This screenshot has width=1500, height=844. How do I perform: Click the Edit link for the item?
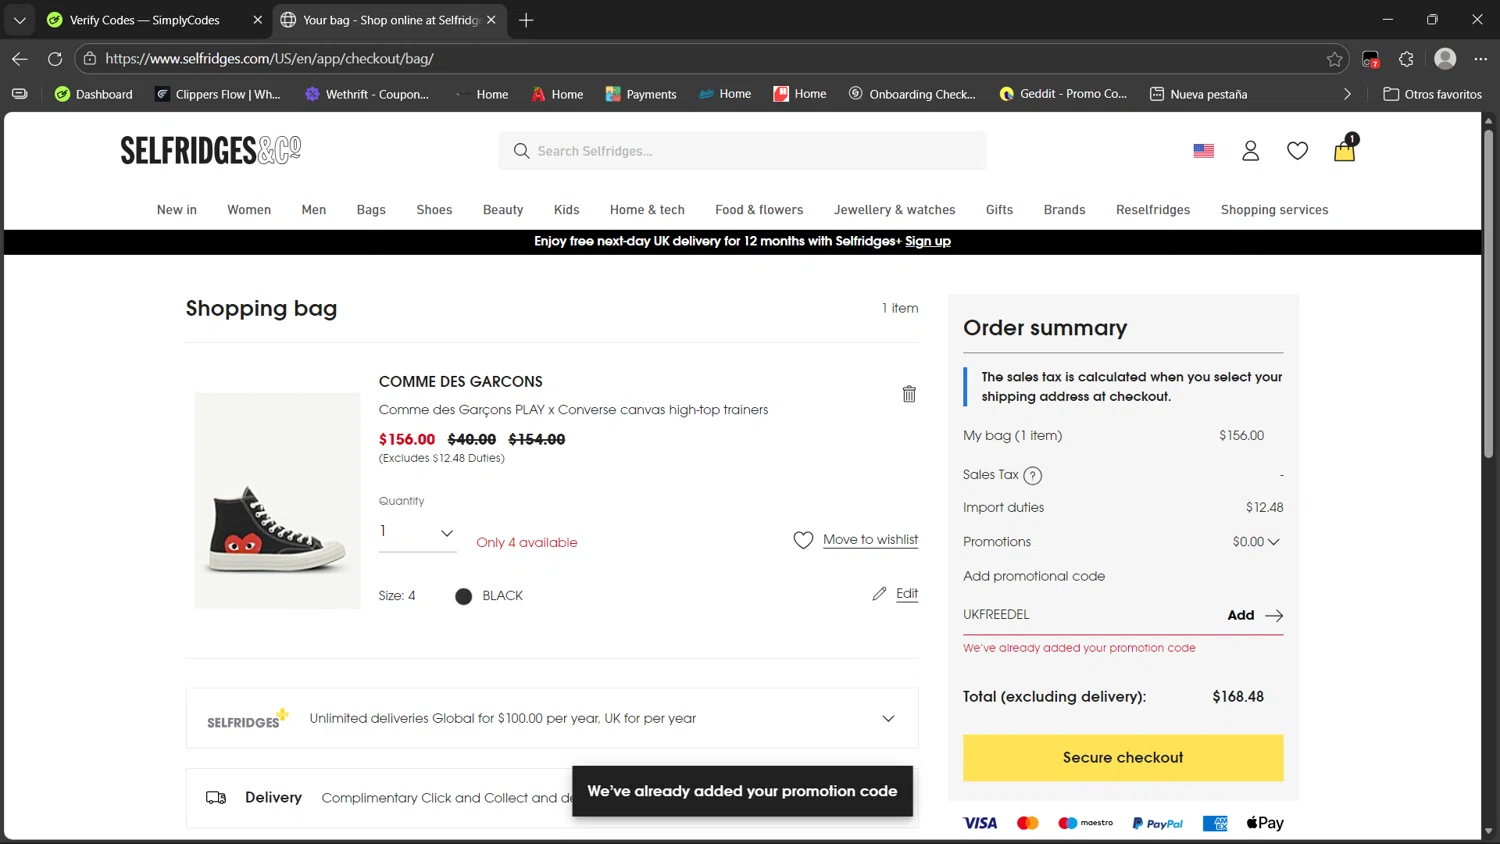[907, 594]
